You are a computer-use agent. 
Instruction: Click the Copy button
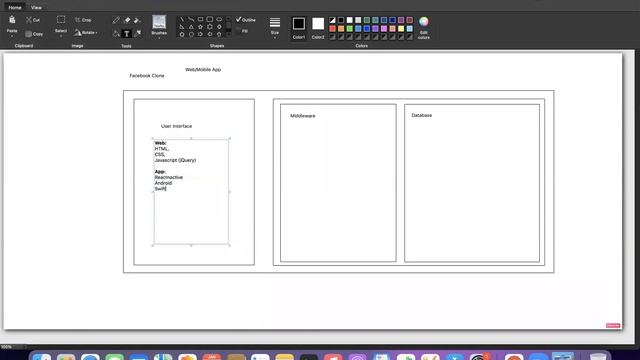coord(34,34)
